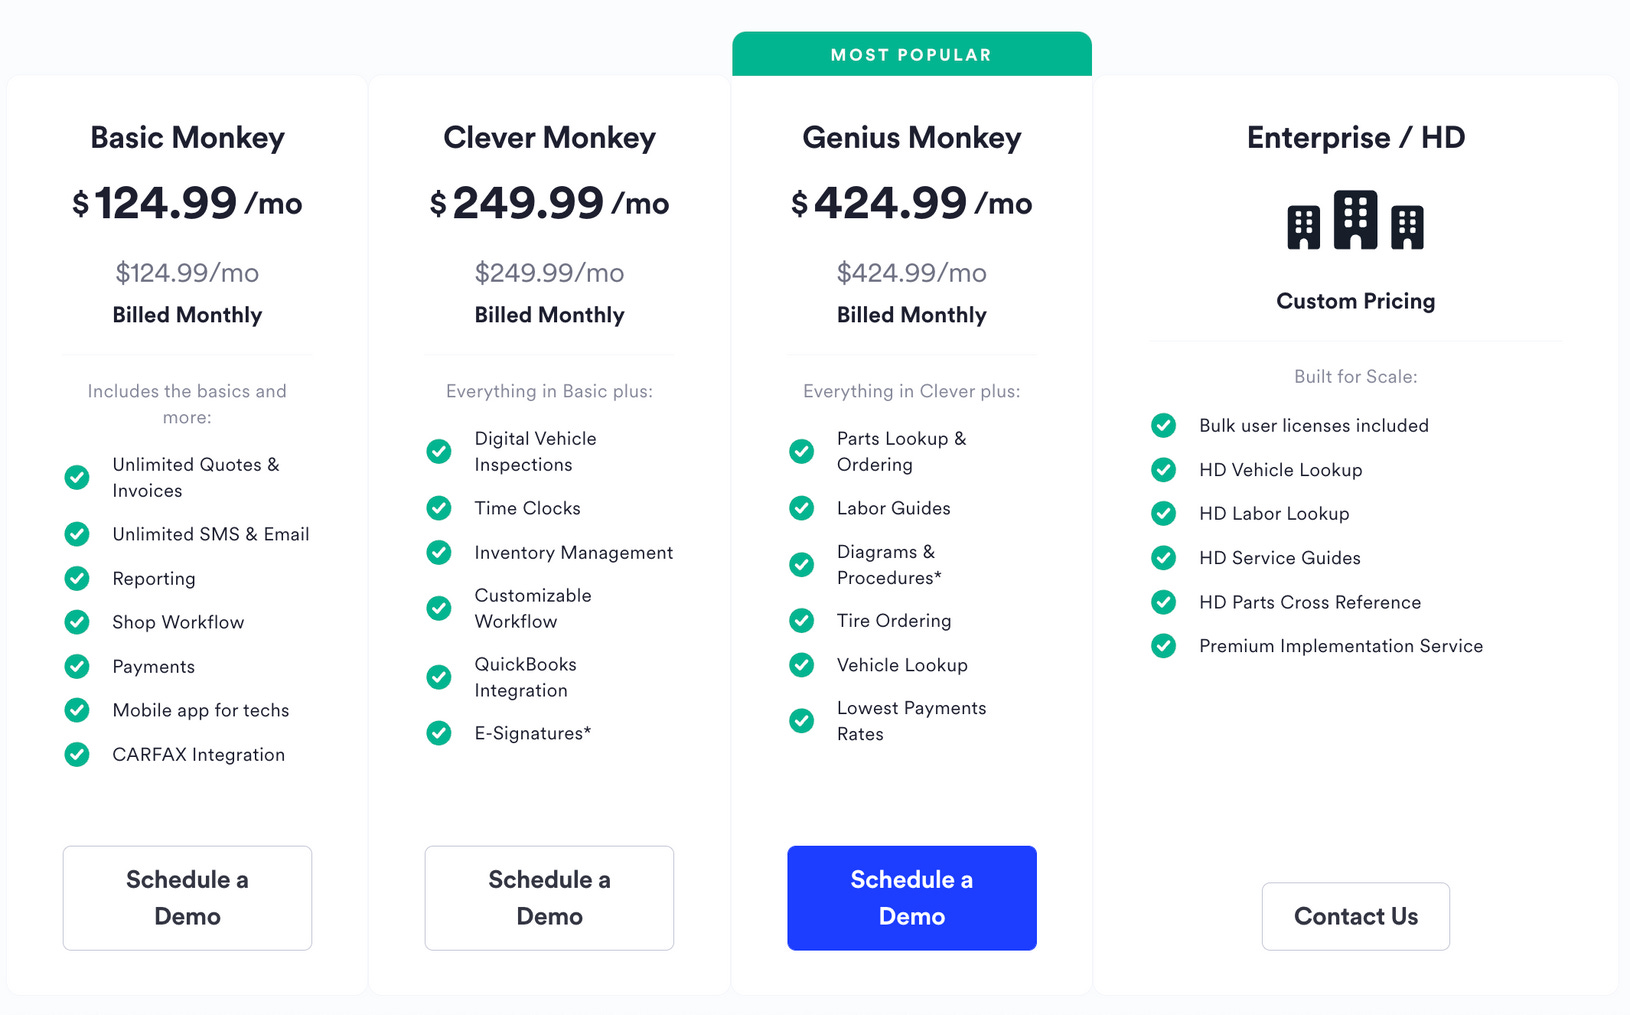Screen dimensions: 1630x1015
Task: Toggle the checkmark beside E-Signatures*
Action: pyautogui.click(x=439, y=733)
